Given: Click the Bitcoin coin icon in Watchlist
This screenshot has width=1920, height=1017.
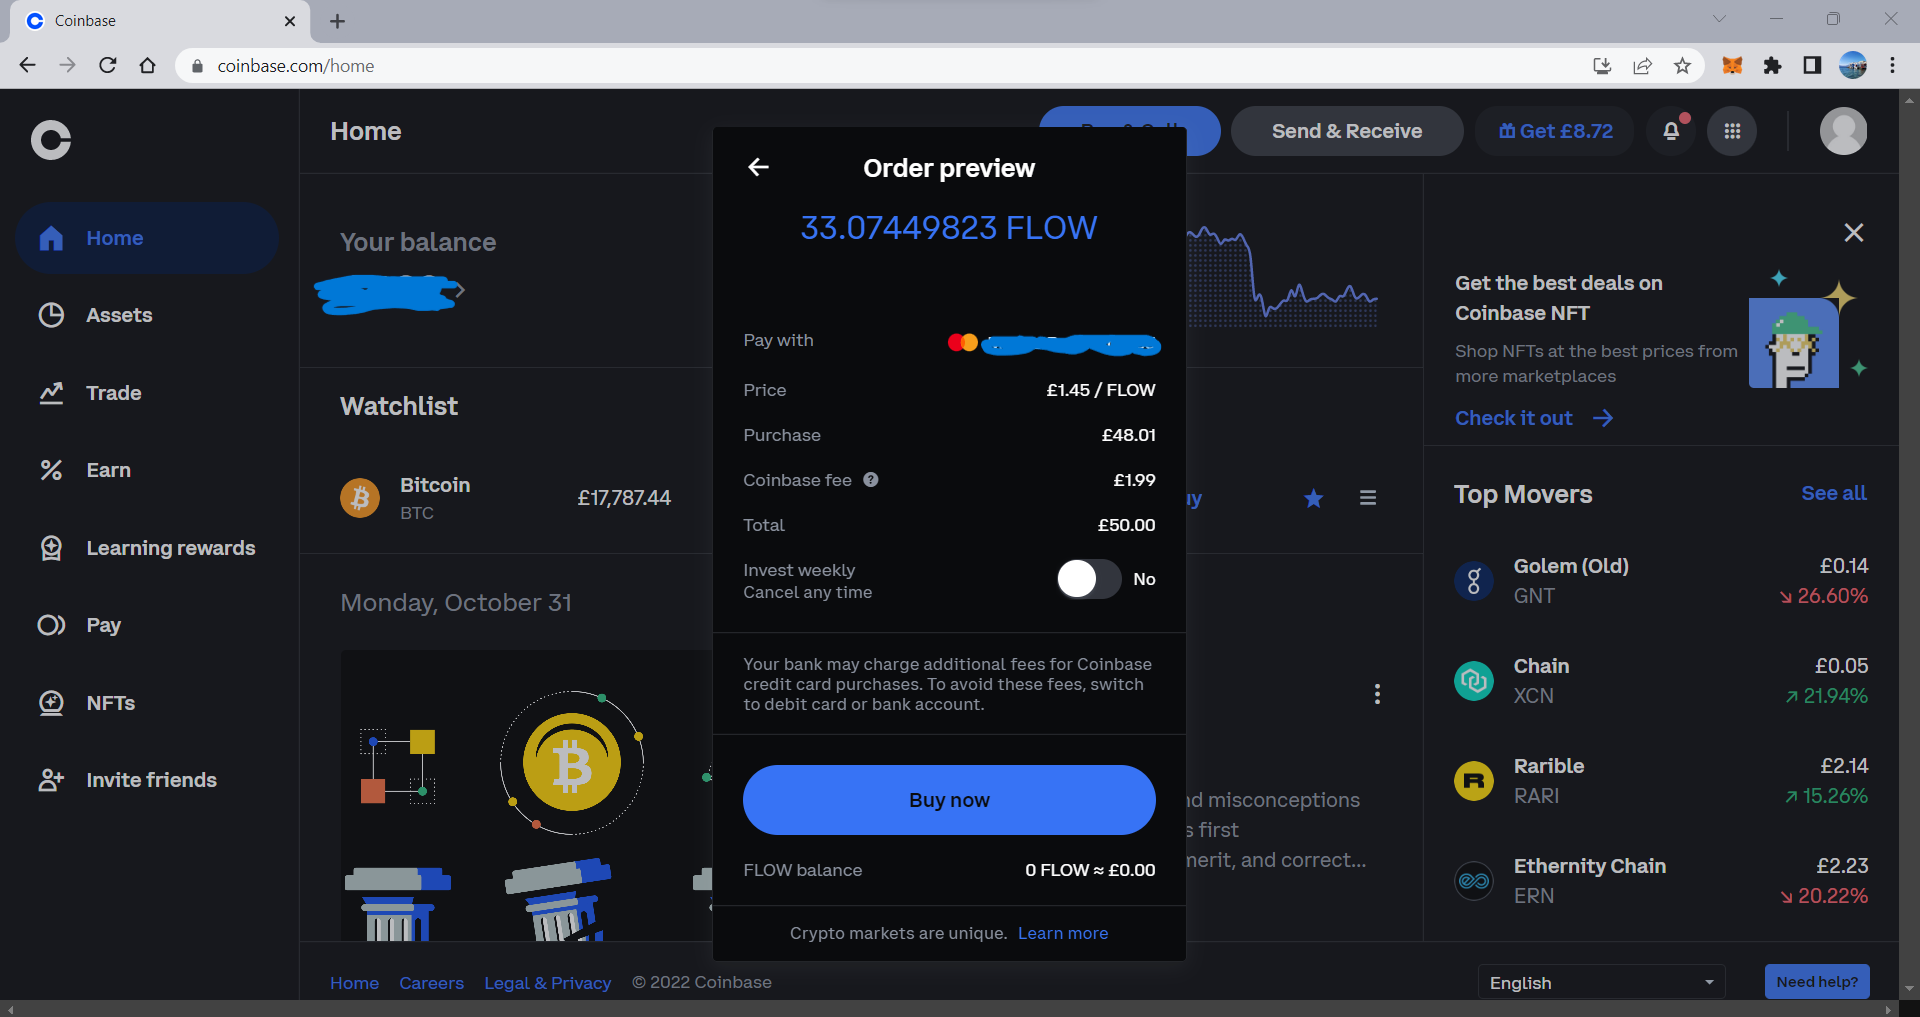Looking at the screenshot, I should (360, 498).
